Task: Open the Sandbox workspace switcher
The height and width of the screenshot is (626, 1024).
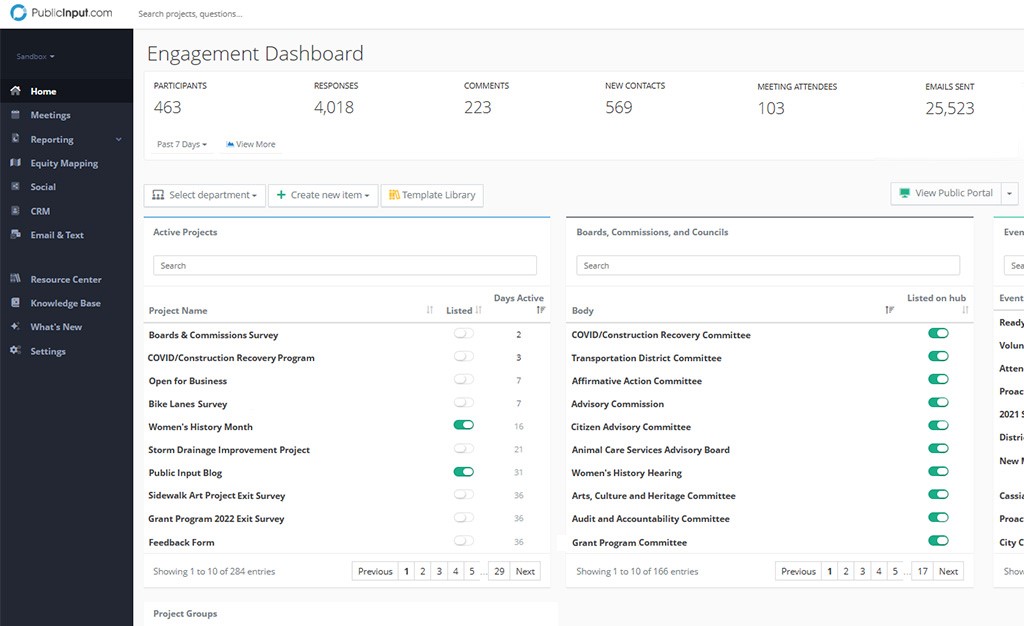Action: [36, 57]
